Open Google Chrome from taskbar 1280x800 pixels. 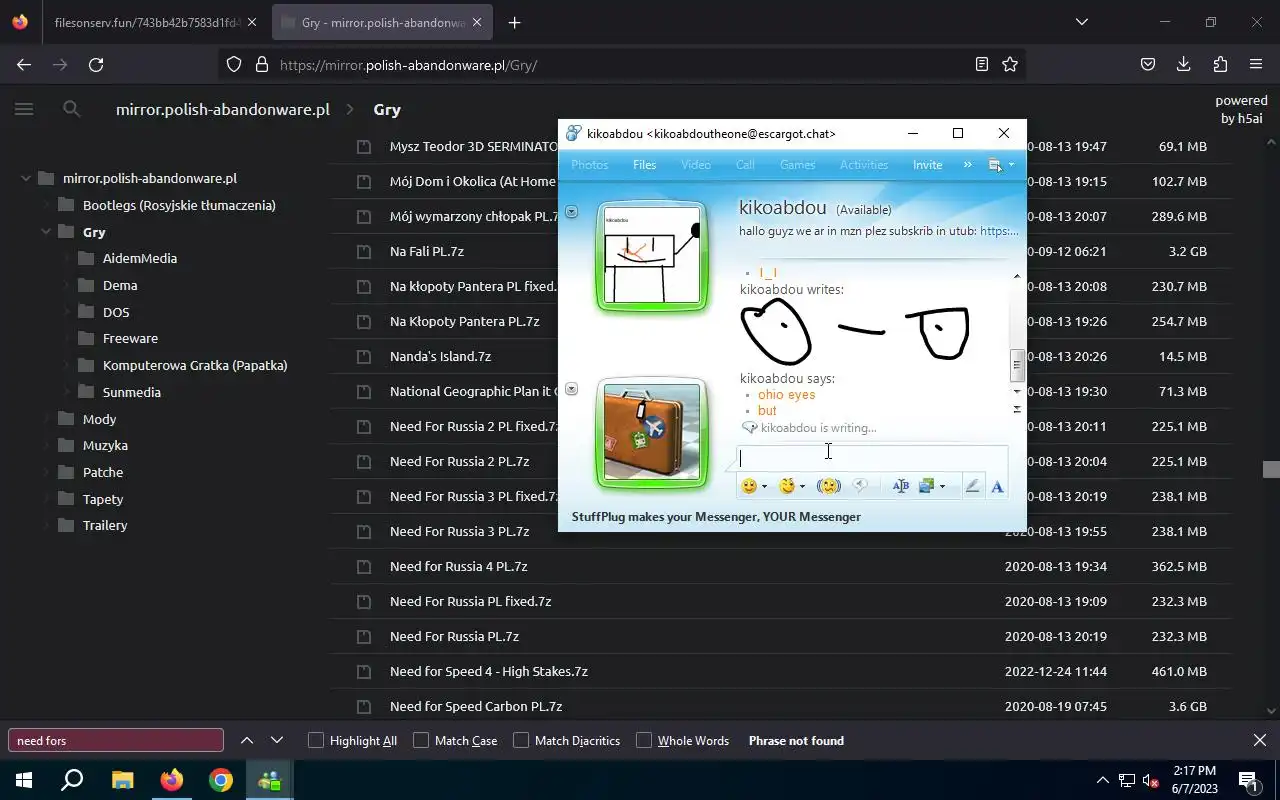pyautogui.click(x=221, y=780)
